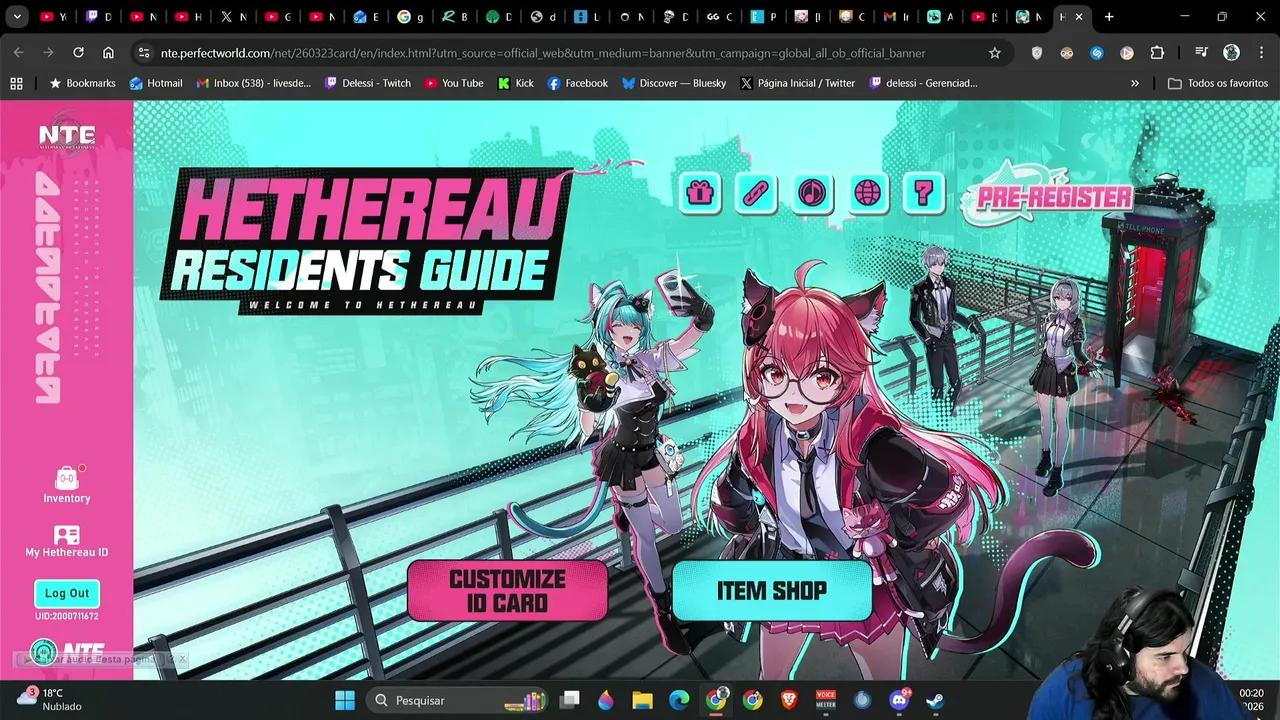Open the Inventory in the sidebar
Screen dimensions: 1280x720
(x=67, y=485)
